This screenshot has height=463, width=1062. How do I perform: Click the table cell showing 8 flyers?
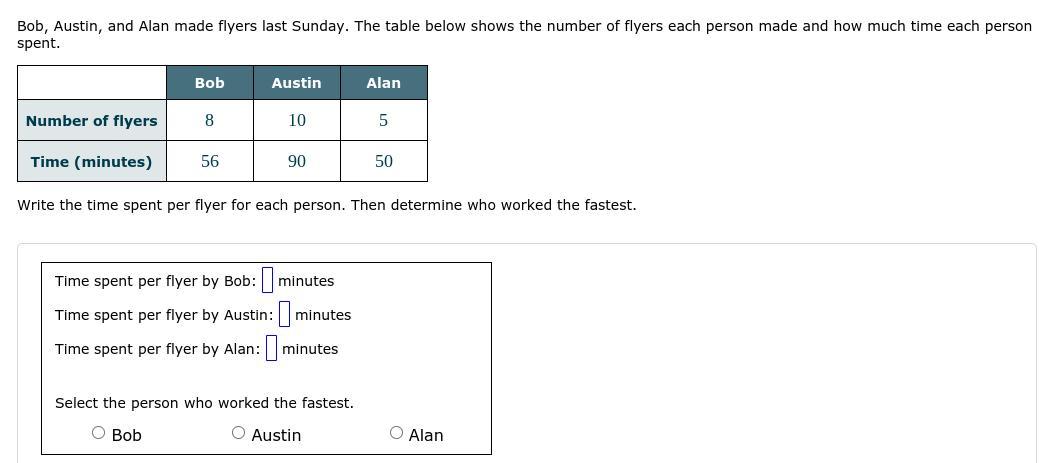point(210,120)
